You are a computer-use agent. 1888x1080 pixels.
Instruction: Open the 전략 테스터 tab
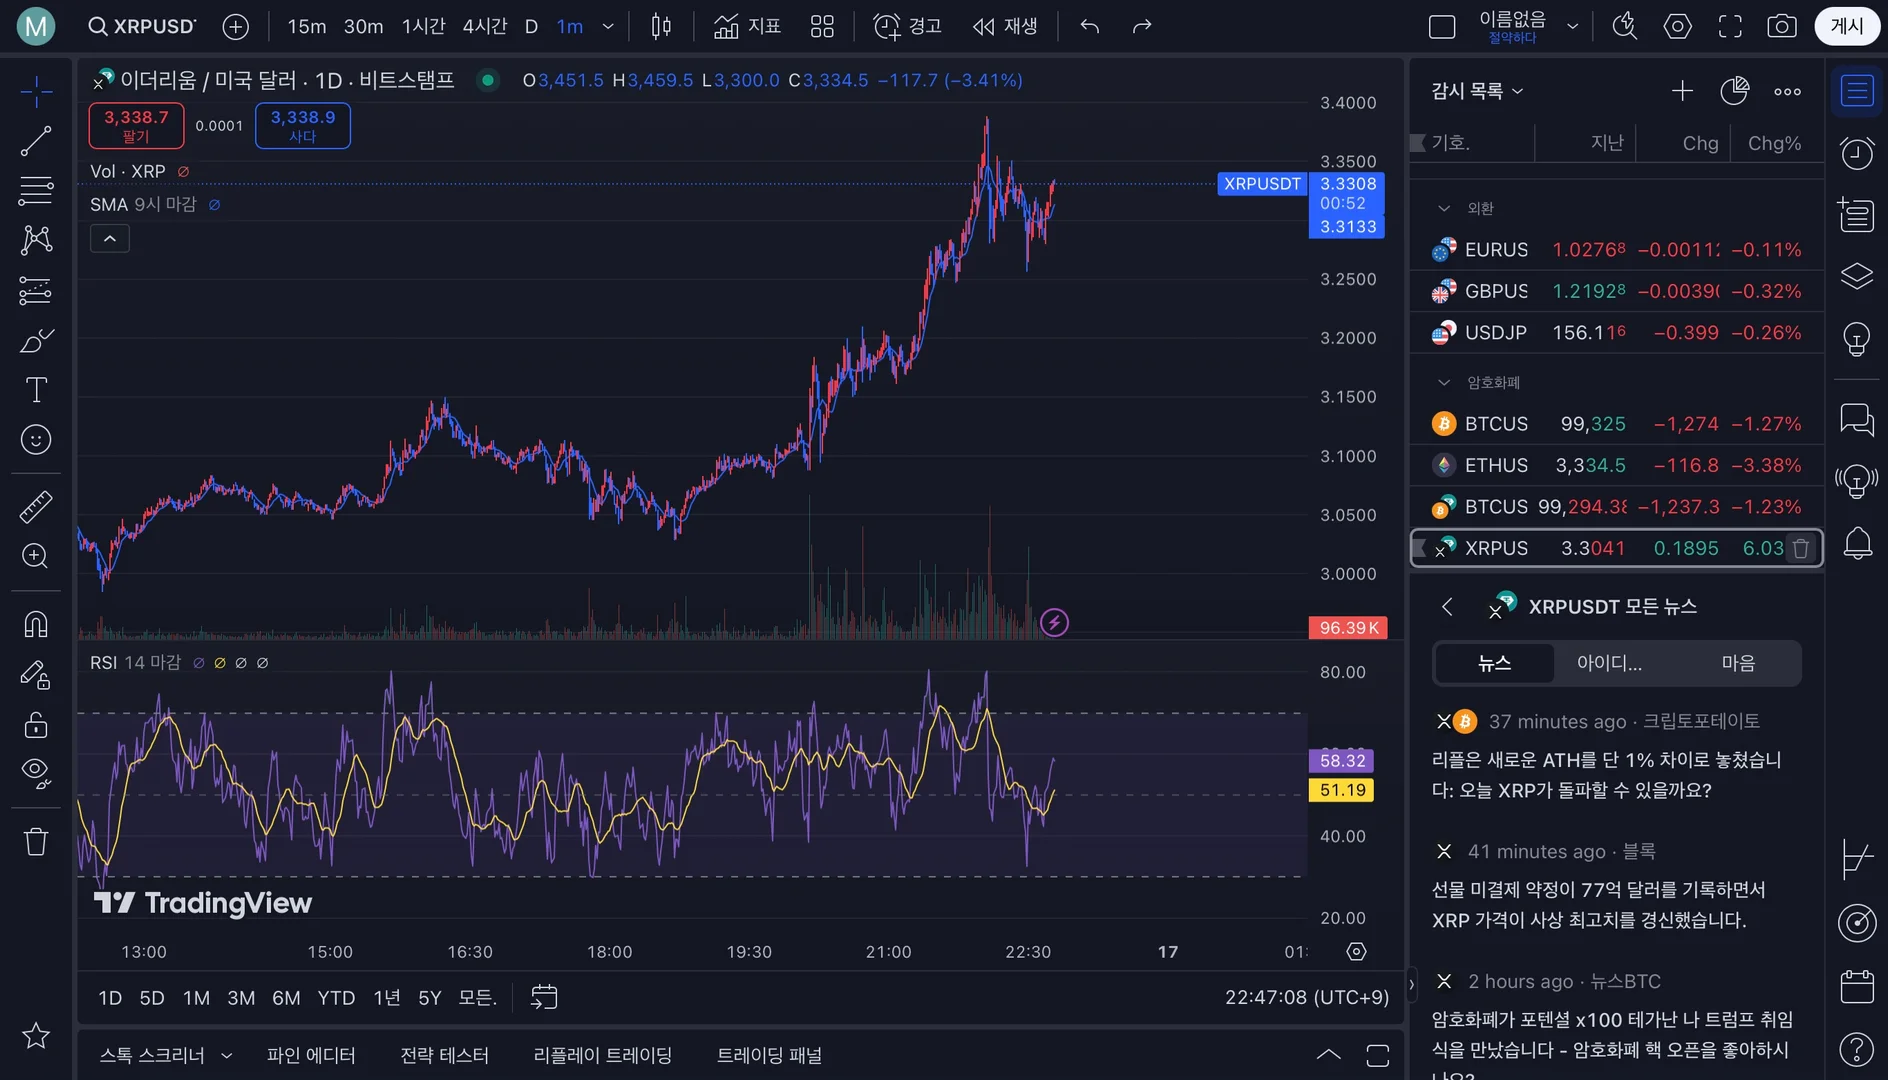point(445,1056)
